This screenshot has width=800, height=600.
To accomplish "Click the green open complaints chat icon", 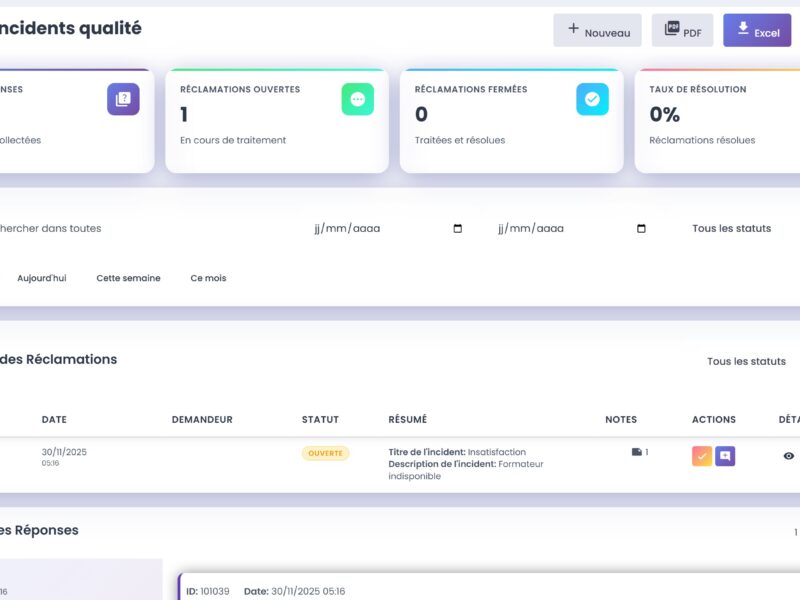I will 357,99.
